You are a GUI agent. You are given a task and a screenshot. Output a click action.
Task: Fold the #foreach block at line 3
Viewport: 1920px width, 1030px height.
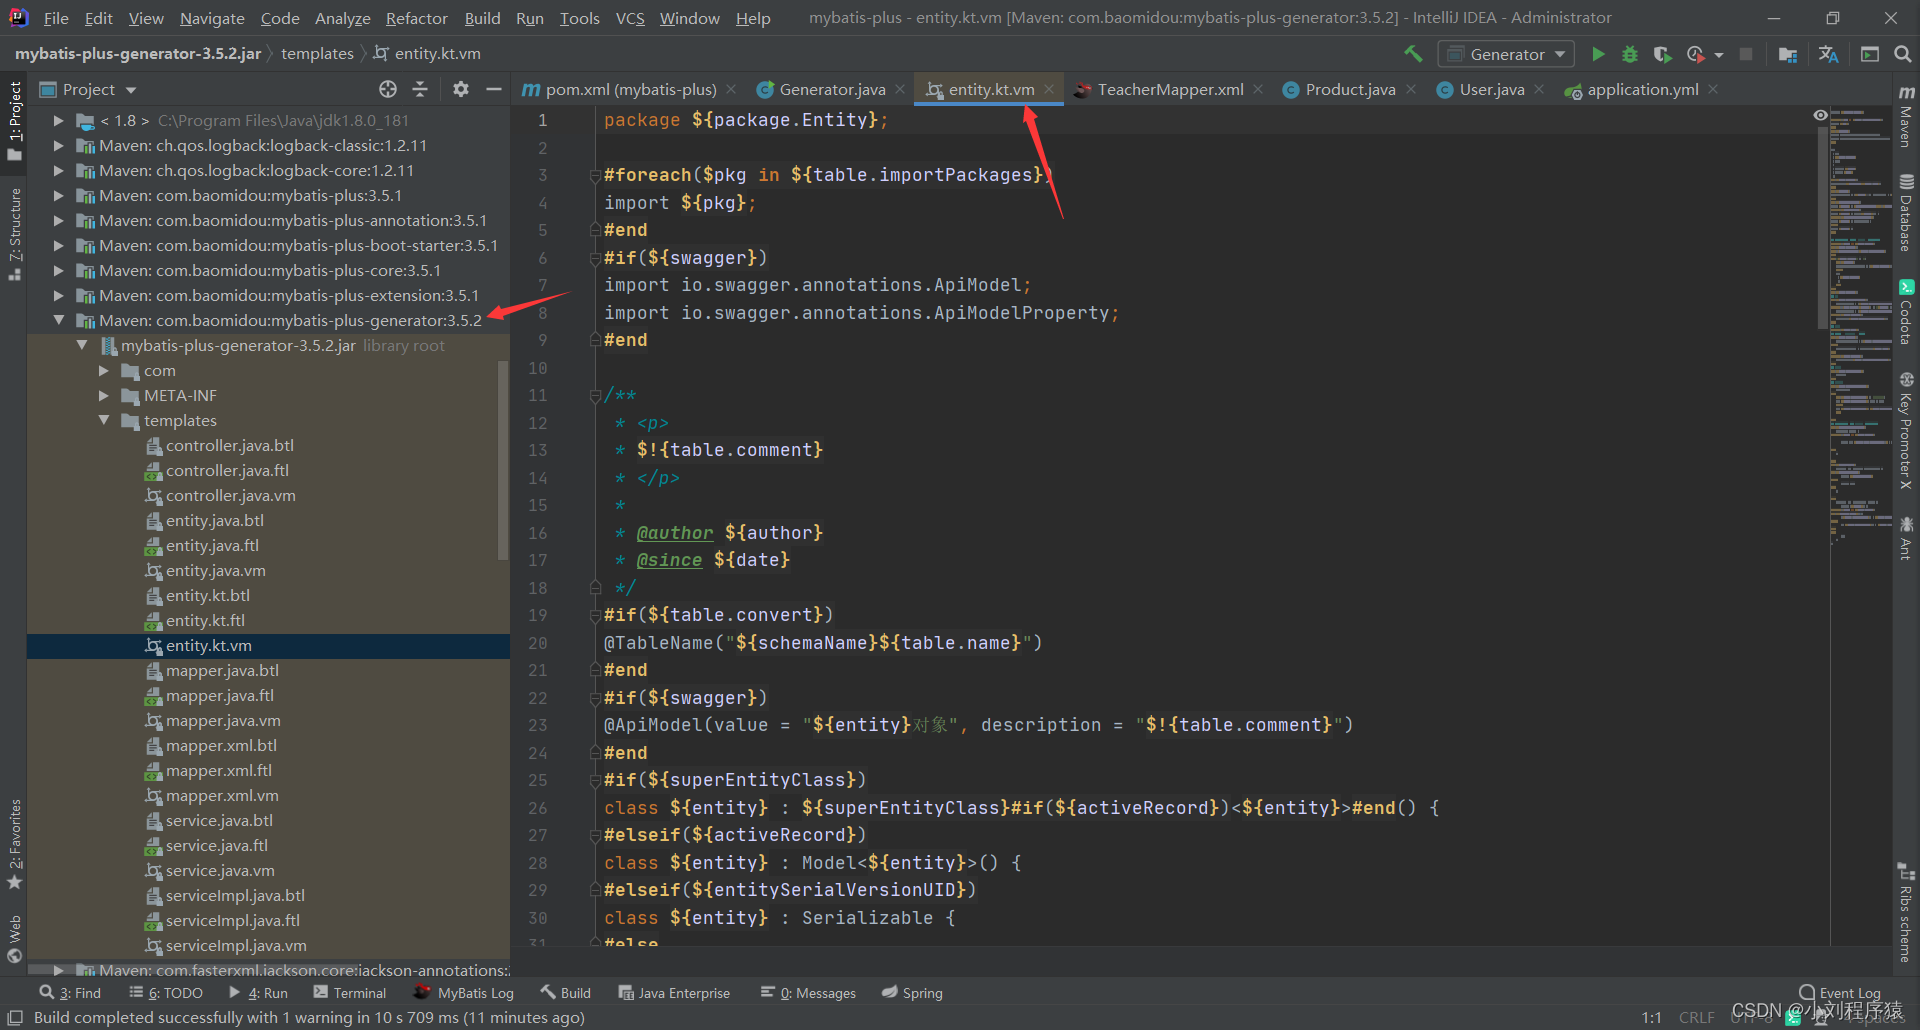coord(594,175)
